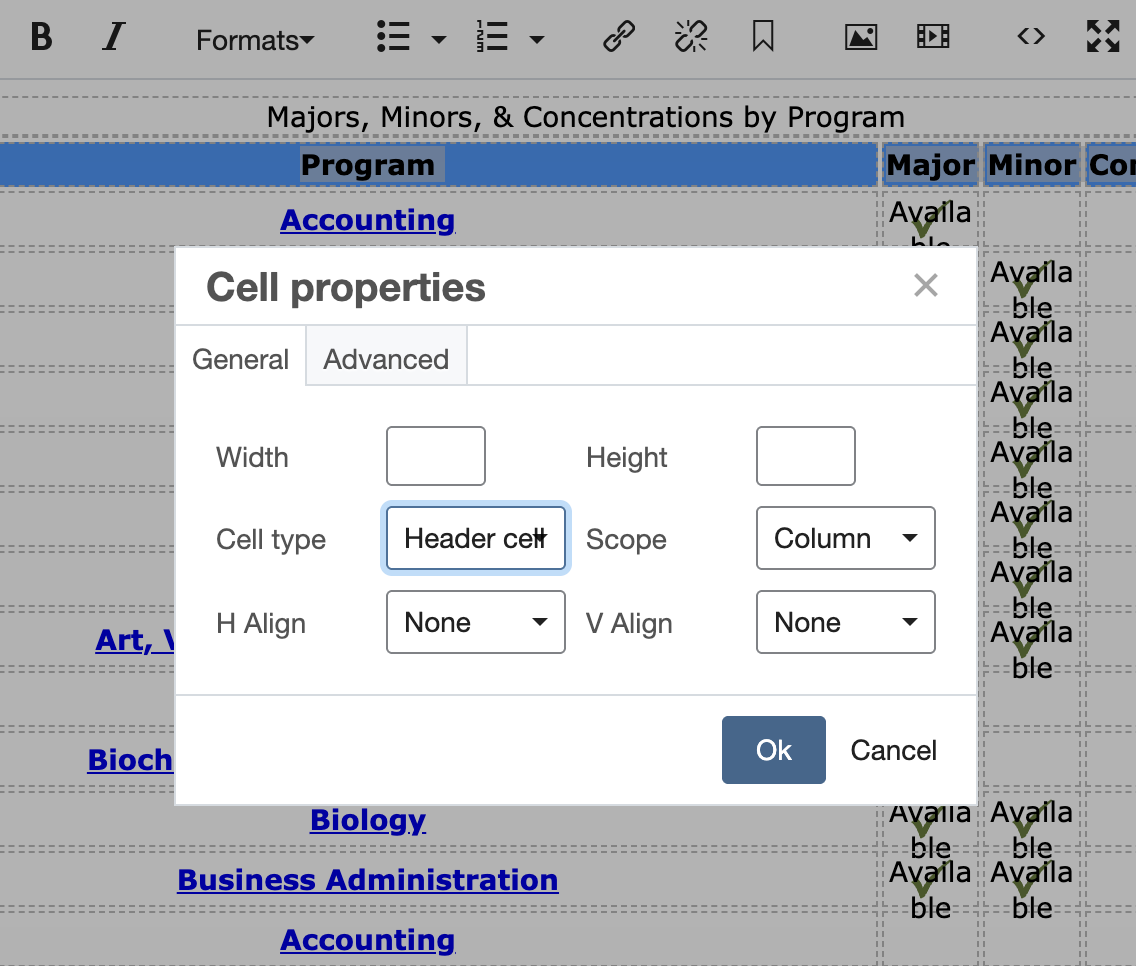
Task: Insert an image
Action: [860, 37]
